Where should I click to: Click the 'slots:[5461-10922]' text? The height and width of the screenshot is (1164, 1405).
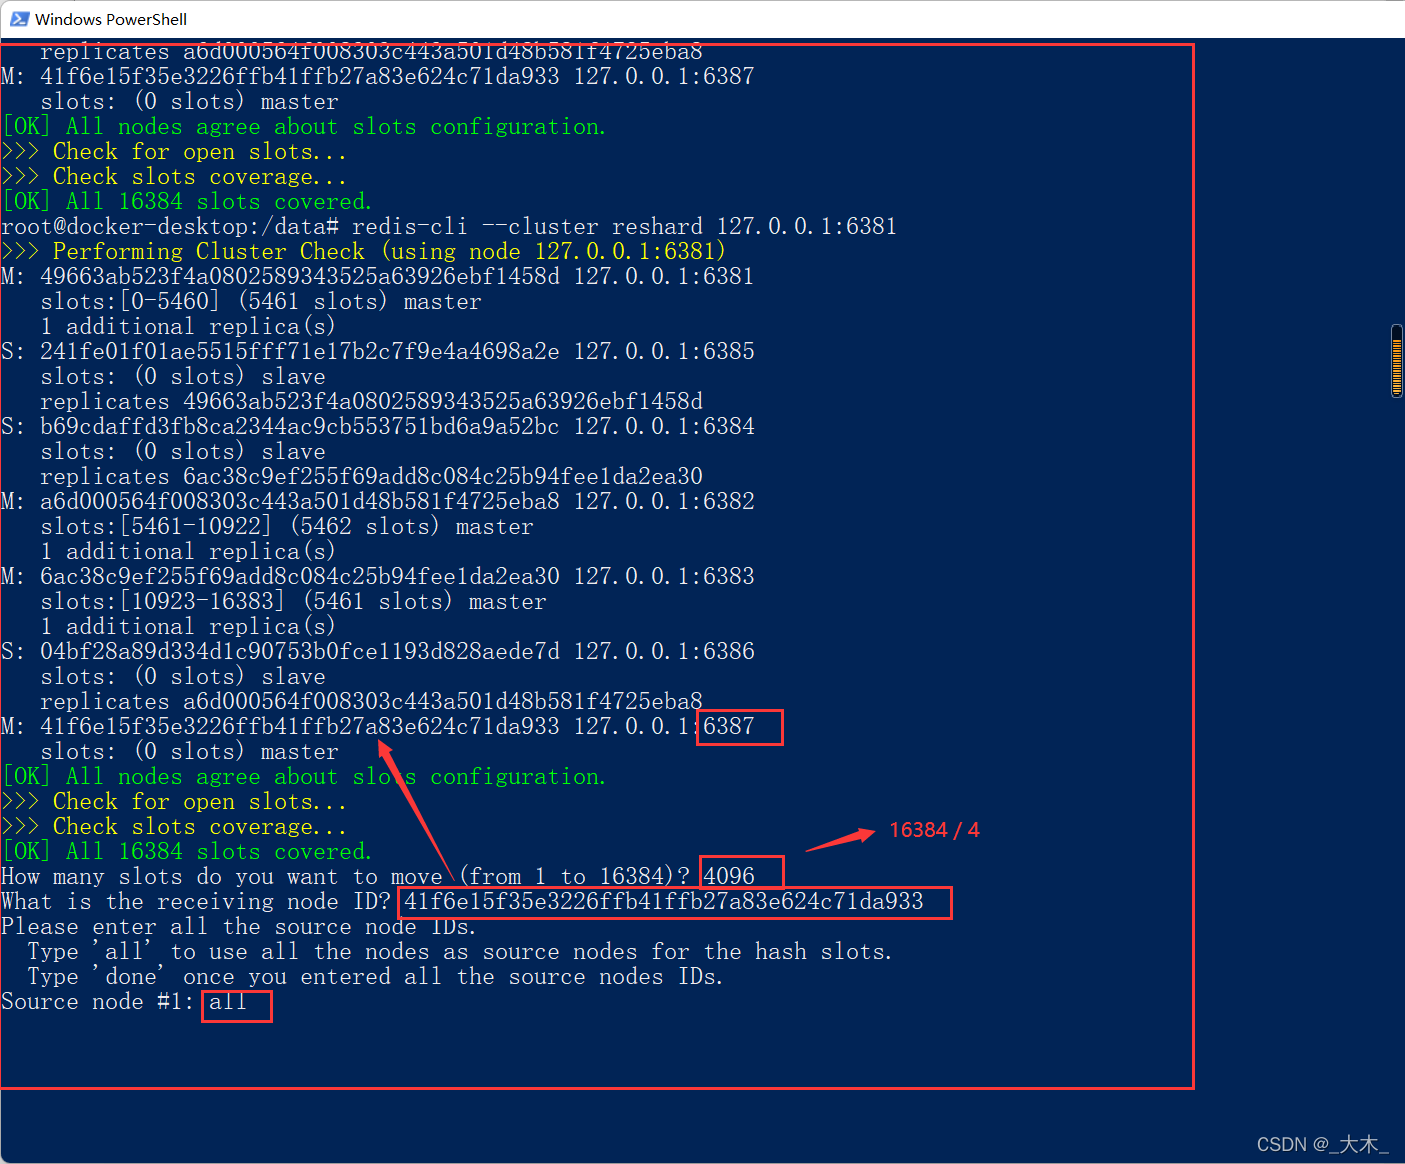click(x=156, y=526)
